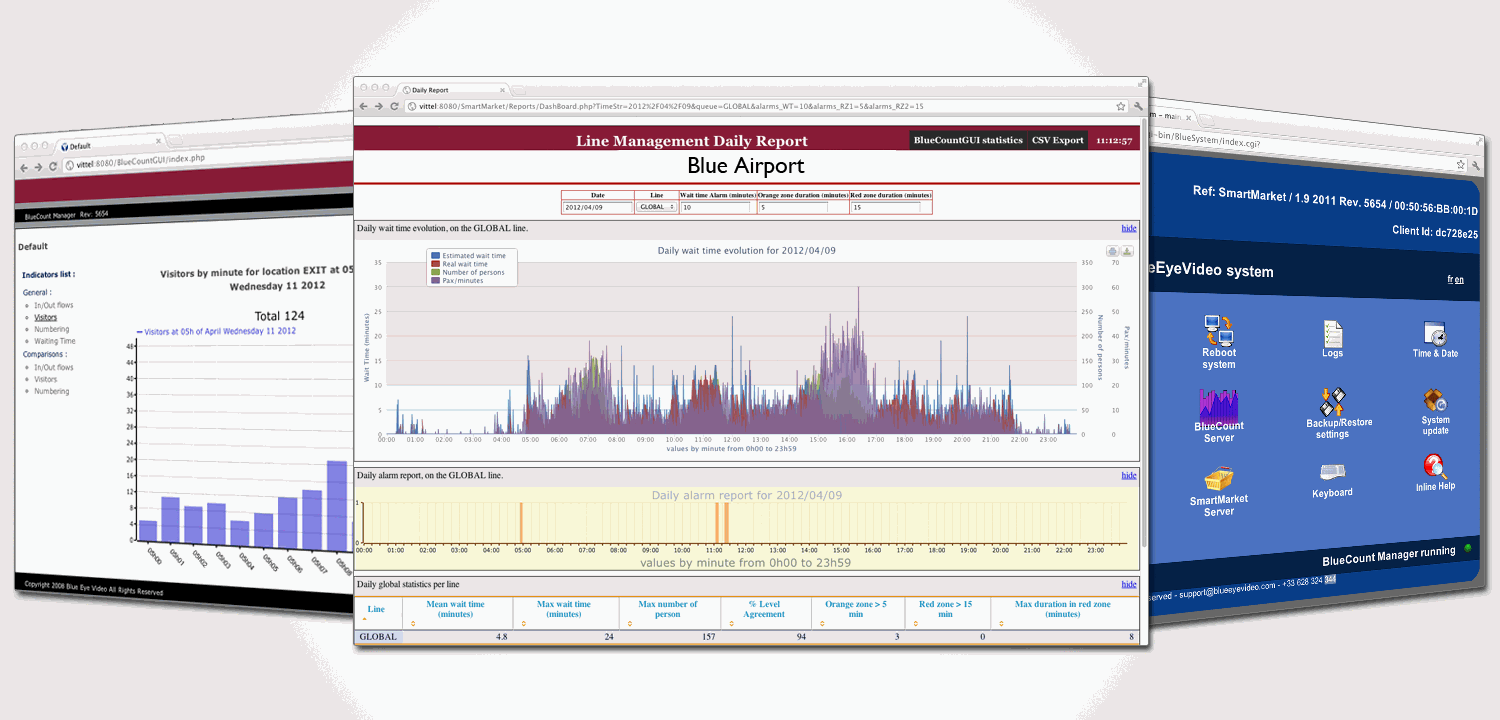
Task: Open Logs icon in BlueEyeVideo window
Action: coord(1332,333)
